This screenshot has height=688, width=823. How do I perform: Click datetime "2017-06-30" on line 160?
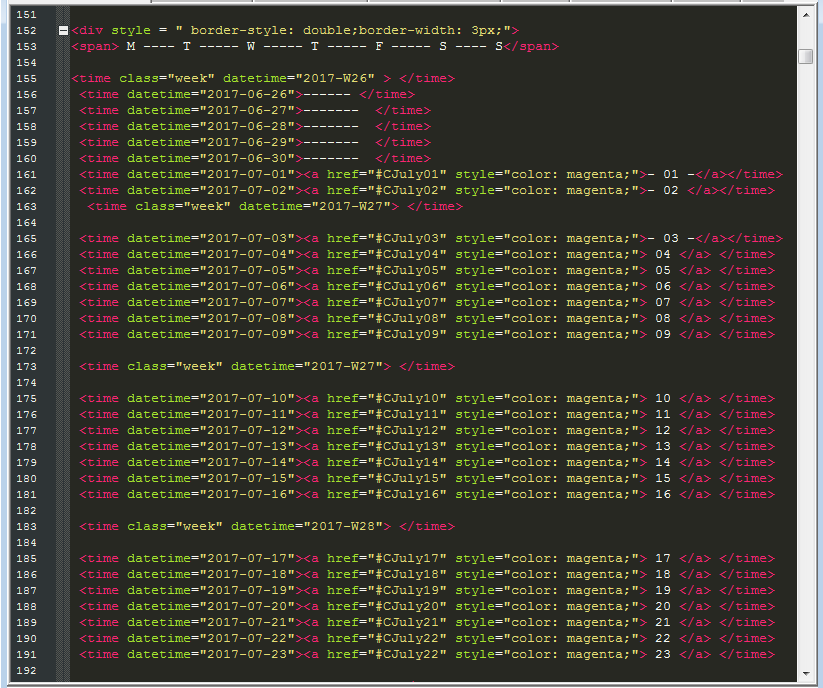[251, 158]
